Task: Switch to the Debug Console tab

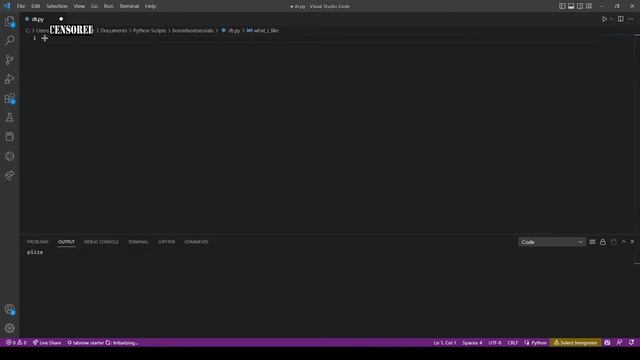Action: 101,242
